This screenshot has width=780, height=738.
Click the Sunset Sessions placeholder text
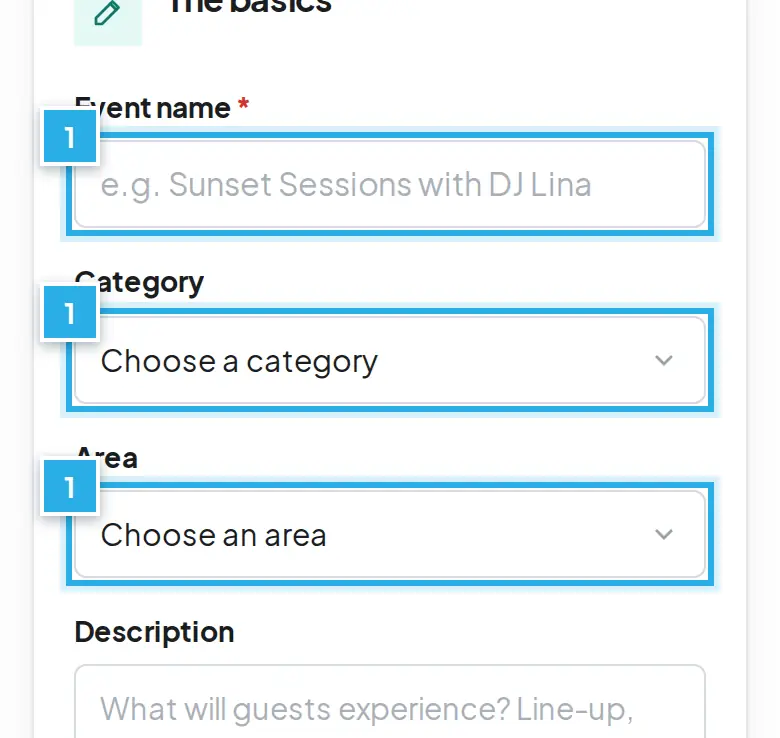346,185
